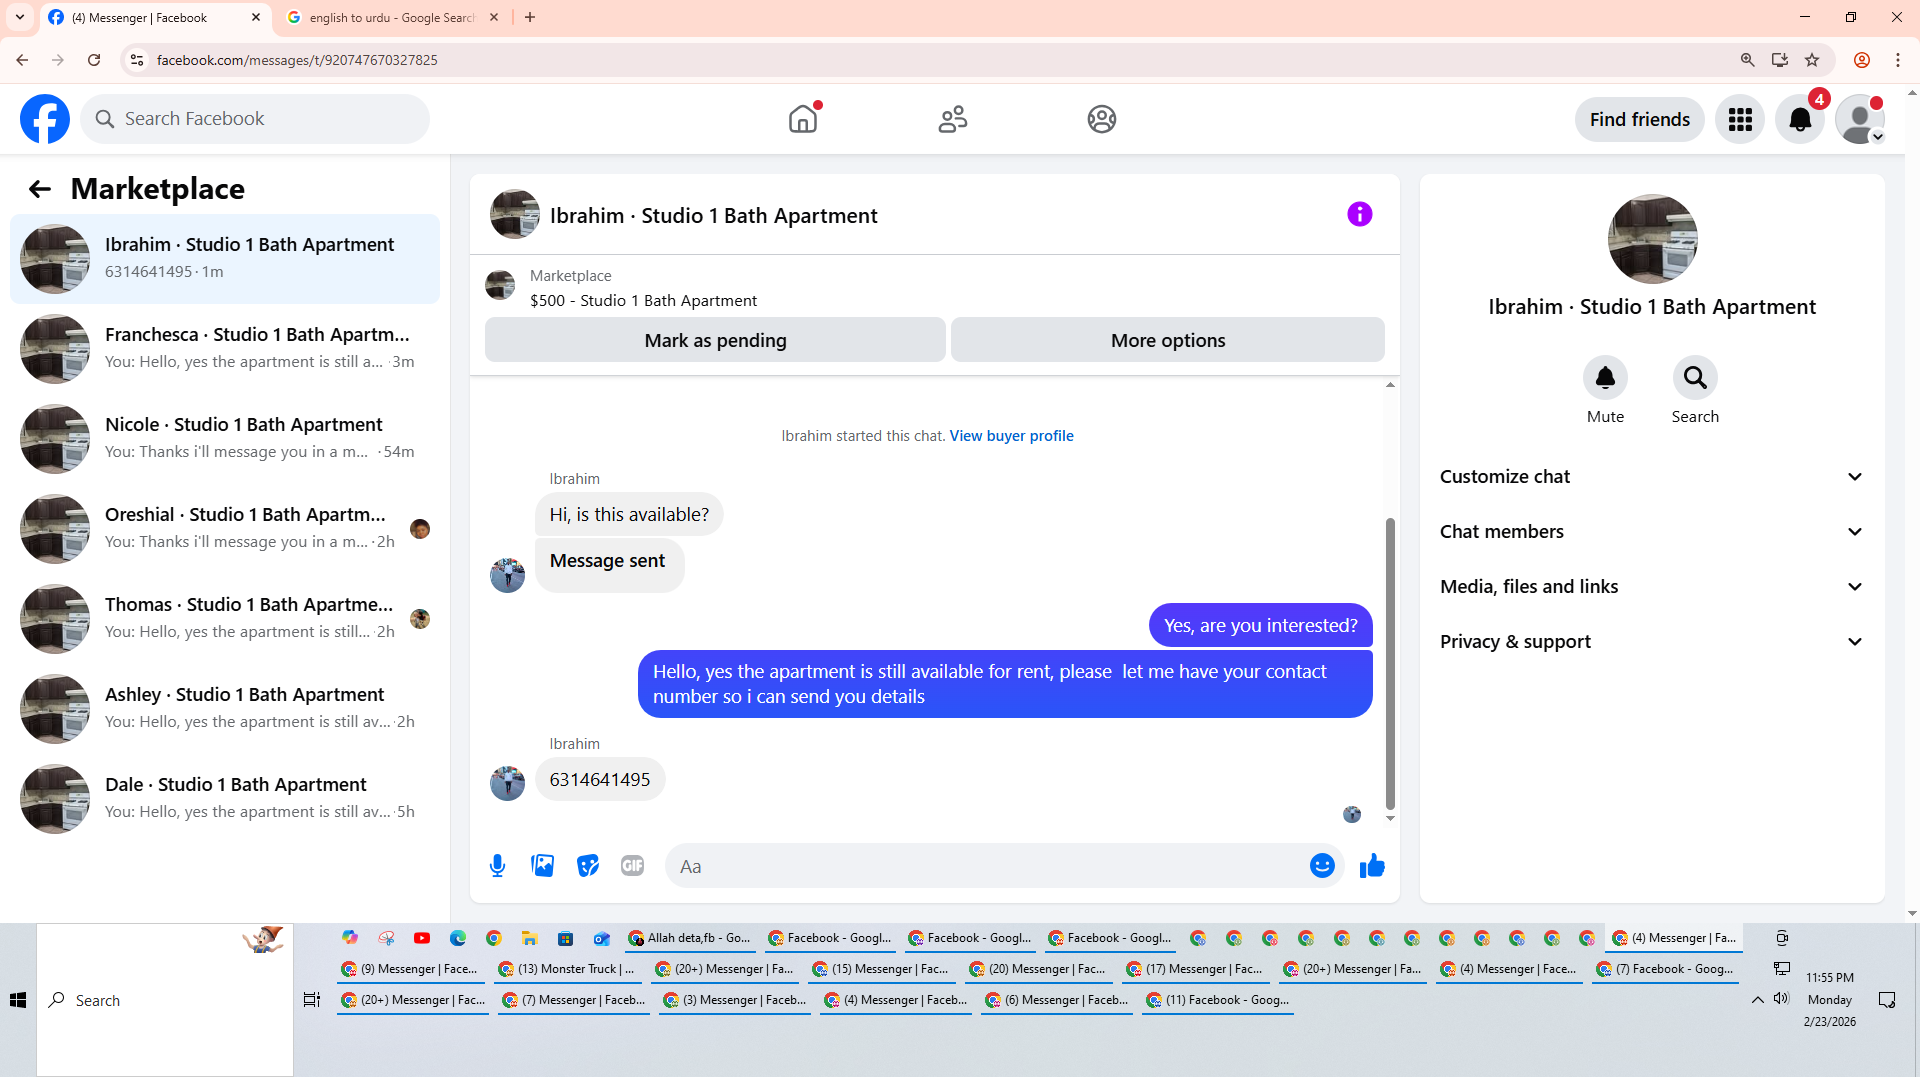The width and height of the screenshot is (1920, 1077).
Task: Open Windows Start menu
Action: 18,1000
